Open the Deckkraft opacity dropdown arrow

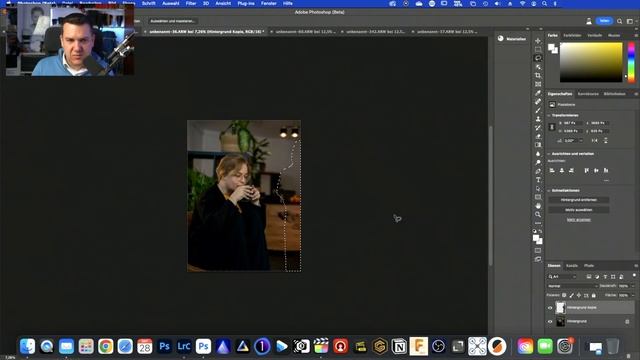point(633,286)
